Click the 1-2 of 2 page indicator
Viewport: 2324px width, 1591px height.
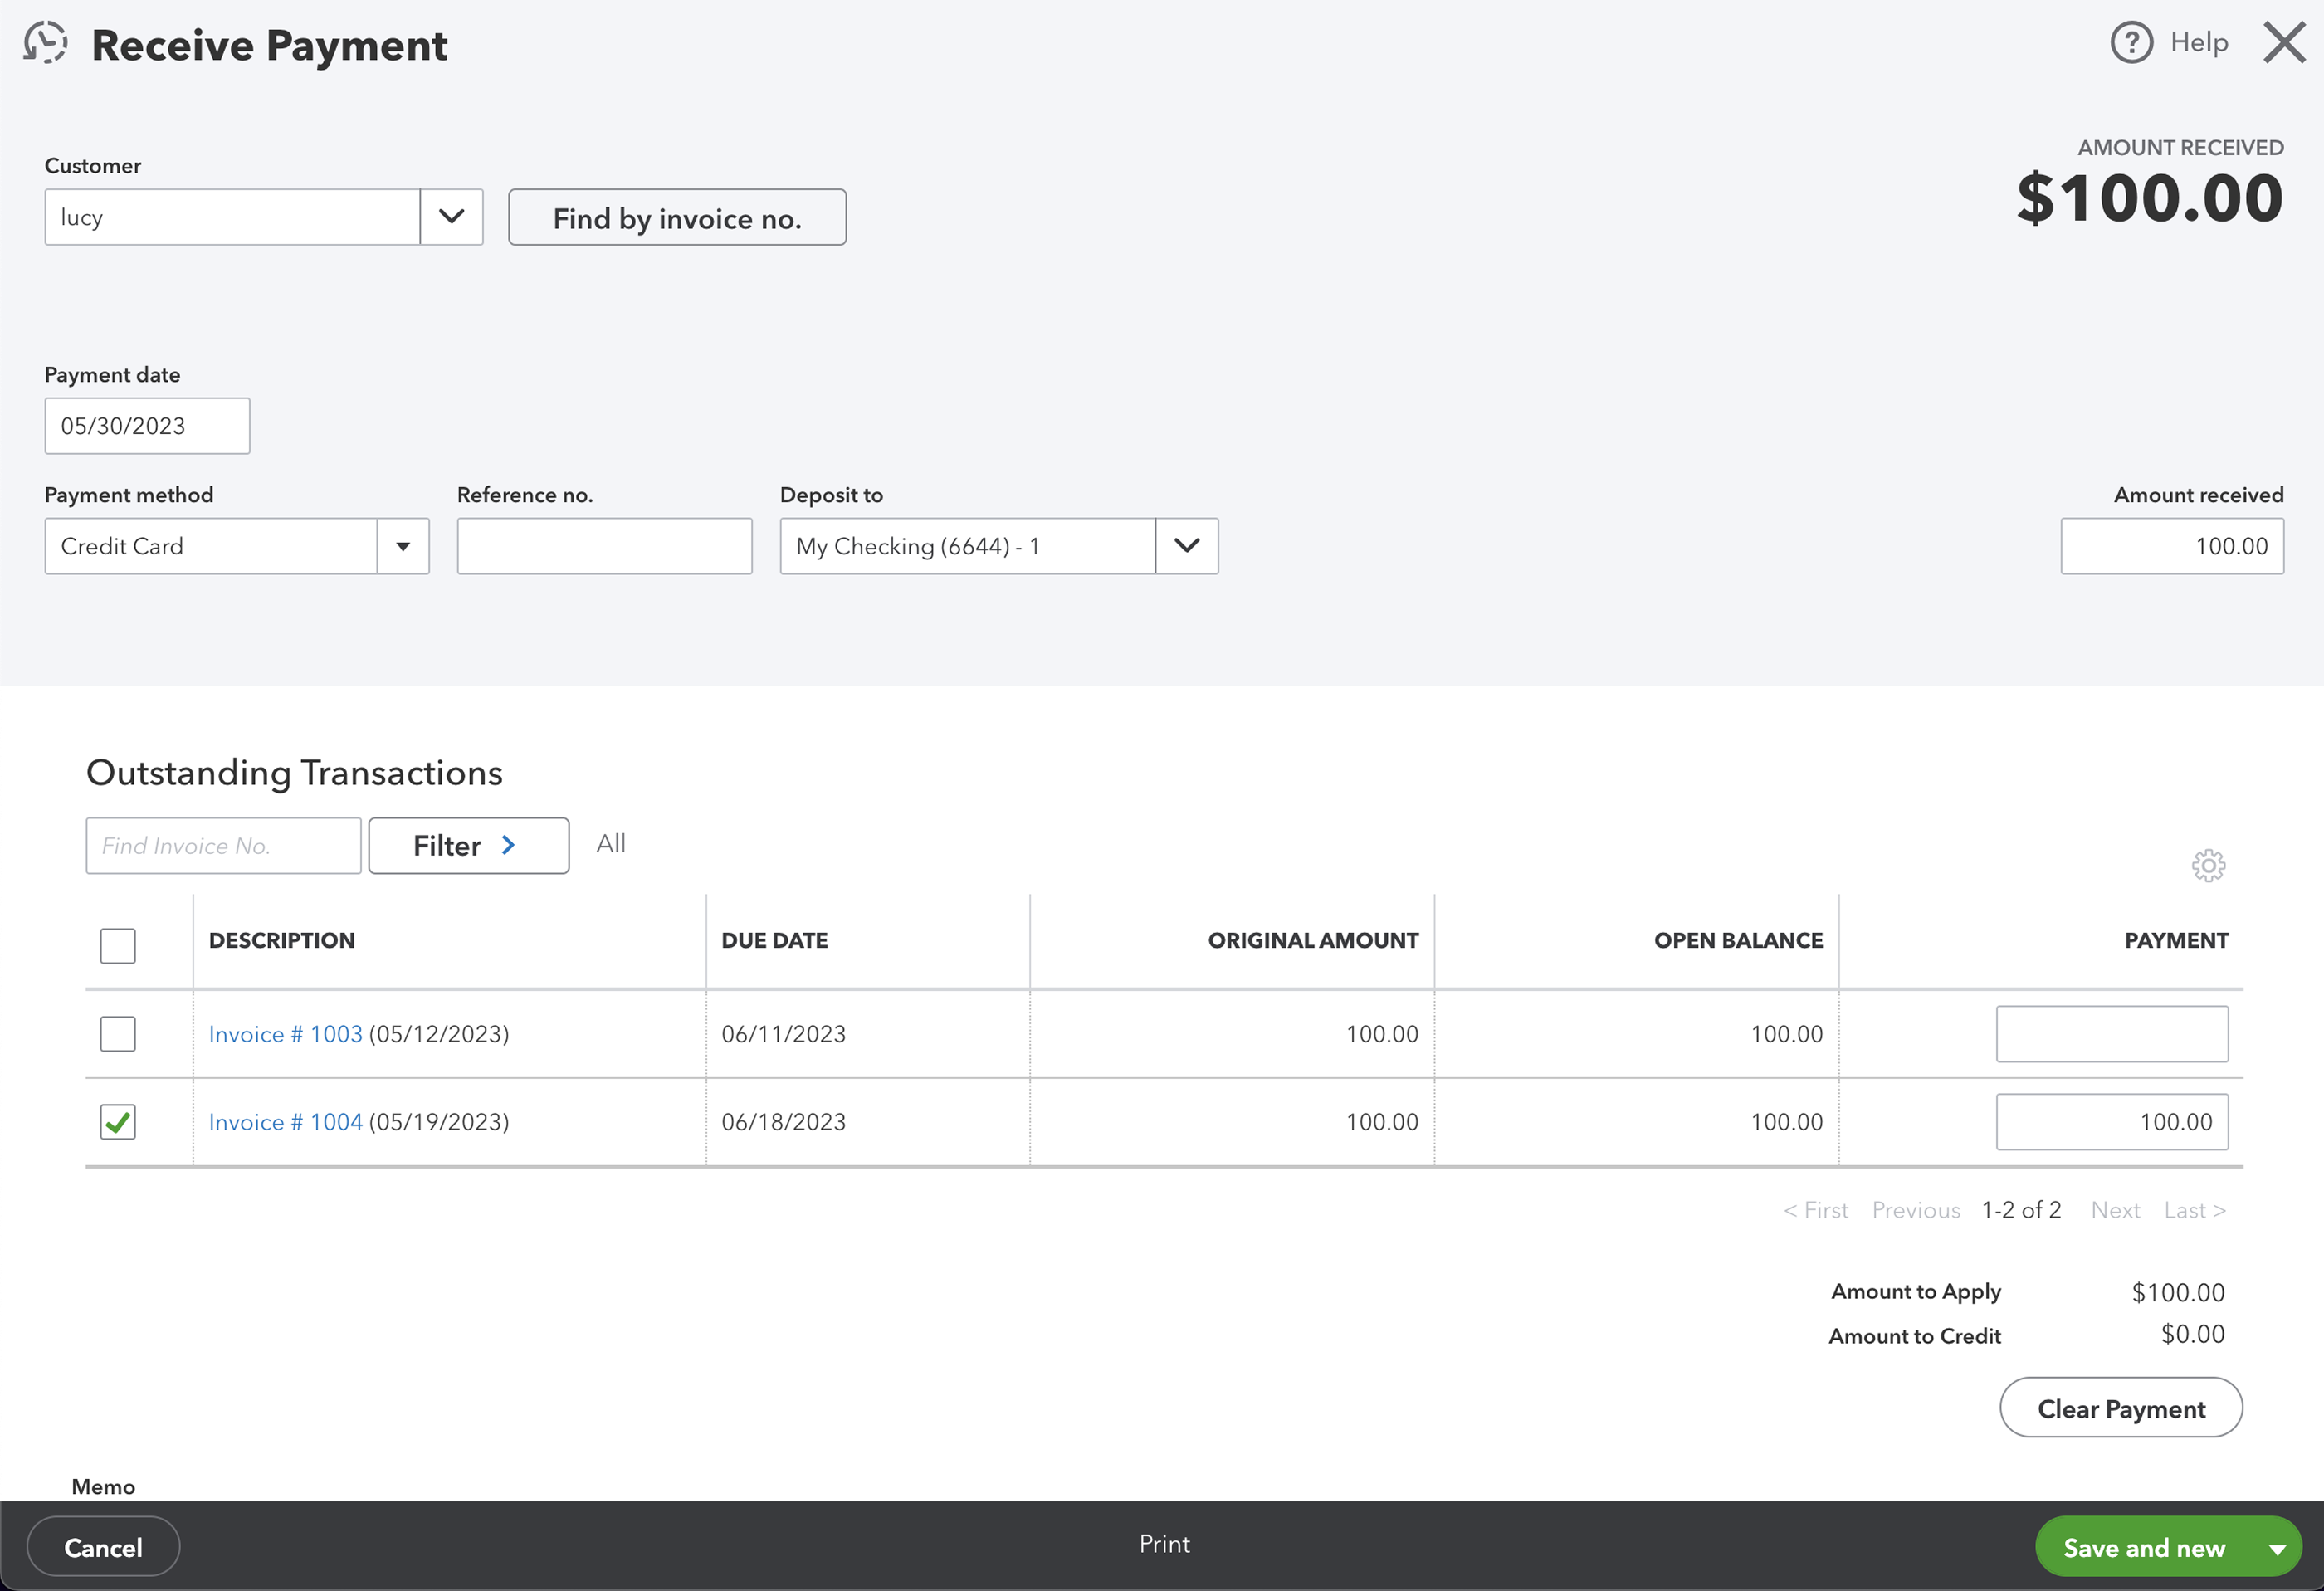(2021, 1210)
